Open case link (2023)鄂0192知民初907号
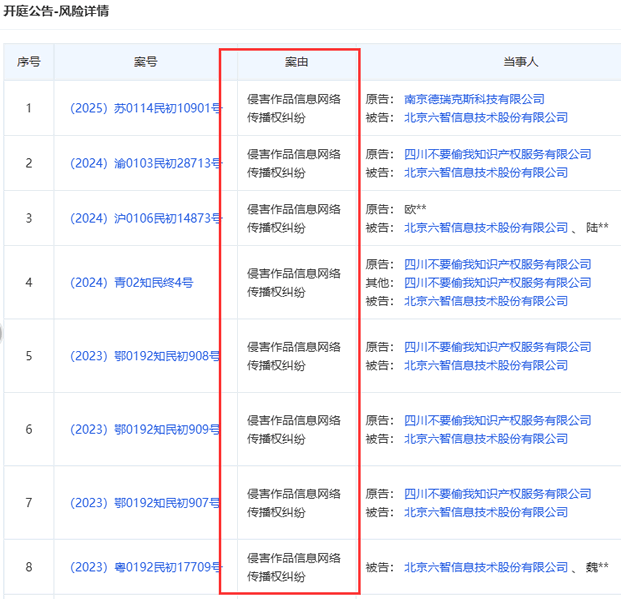The width and height of the screenshot is (621, 599). (145, 503)
